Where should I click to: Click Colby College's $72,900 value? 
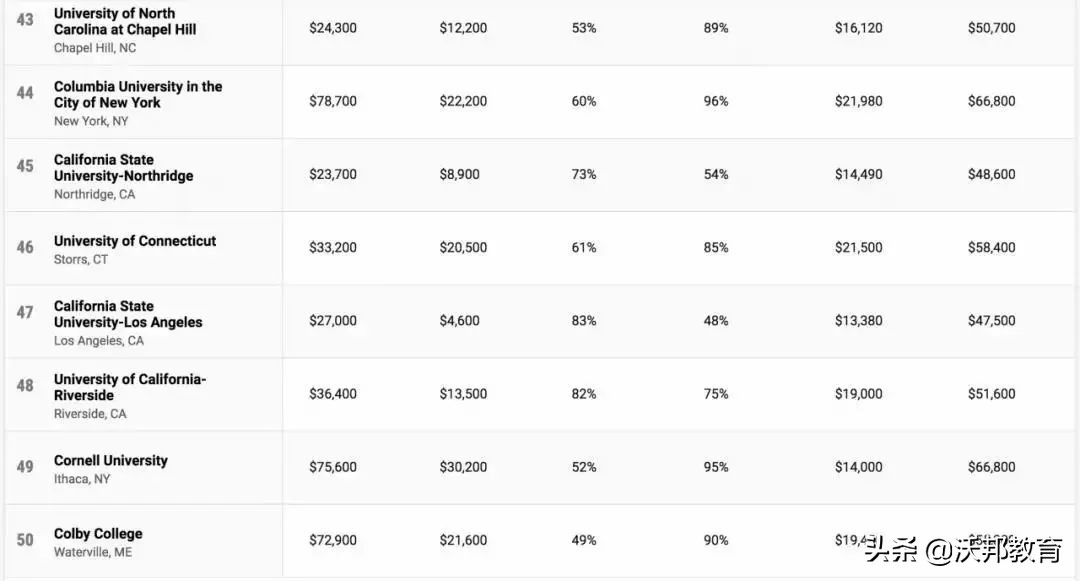tap(333, 540)
